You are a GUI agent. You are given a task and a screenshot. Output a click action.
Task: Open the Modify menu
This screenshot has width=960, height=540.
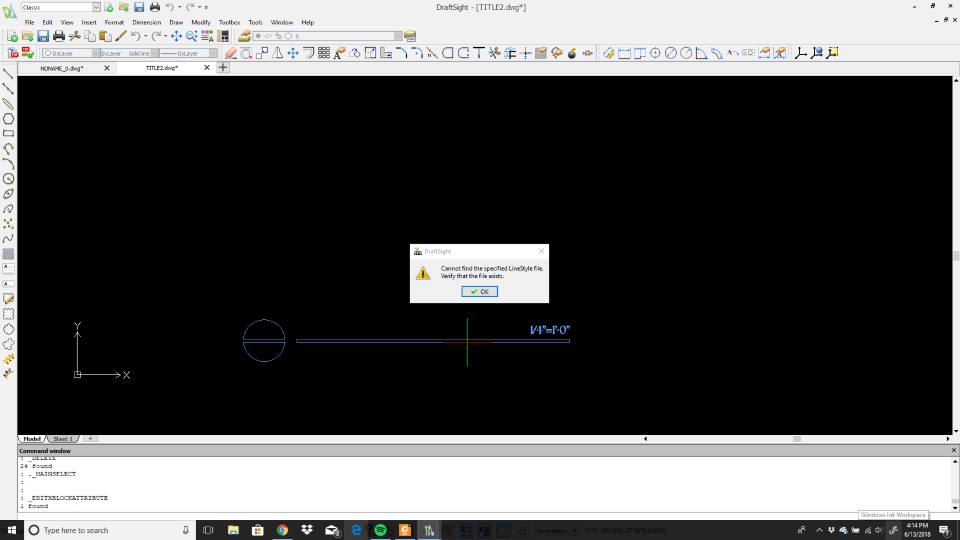[x=200, y=22]
